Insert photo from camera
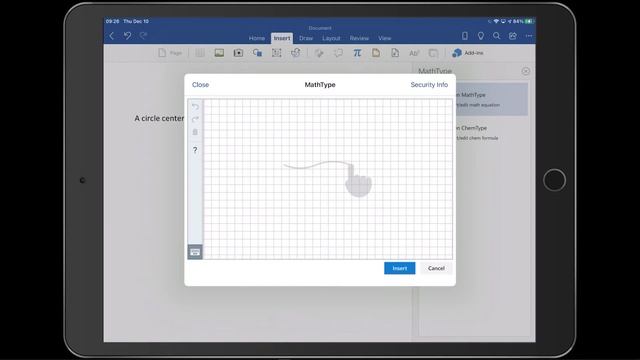Image resolution: width=640 pixels, height=360 pixels. point(238,53)
